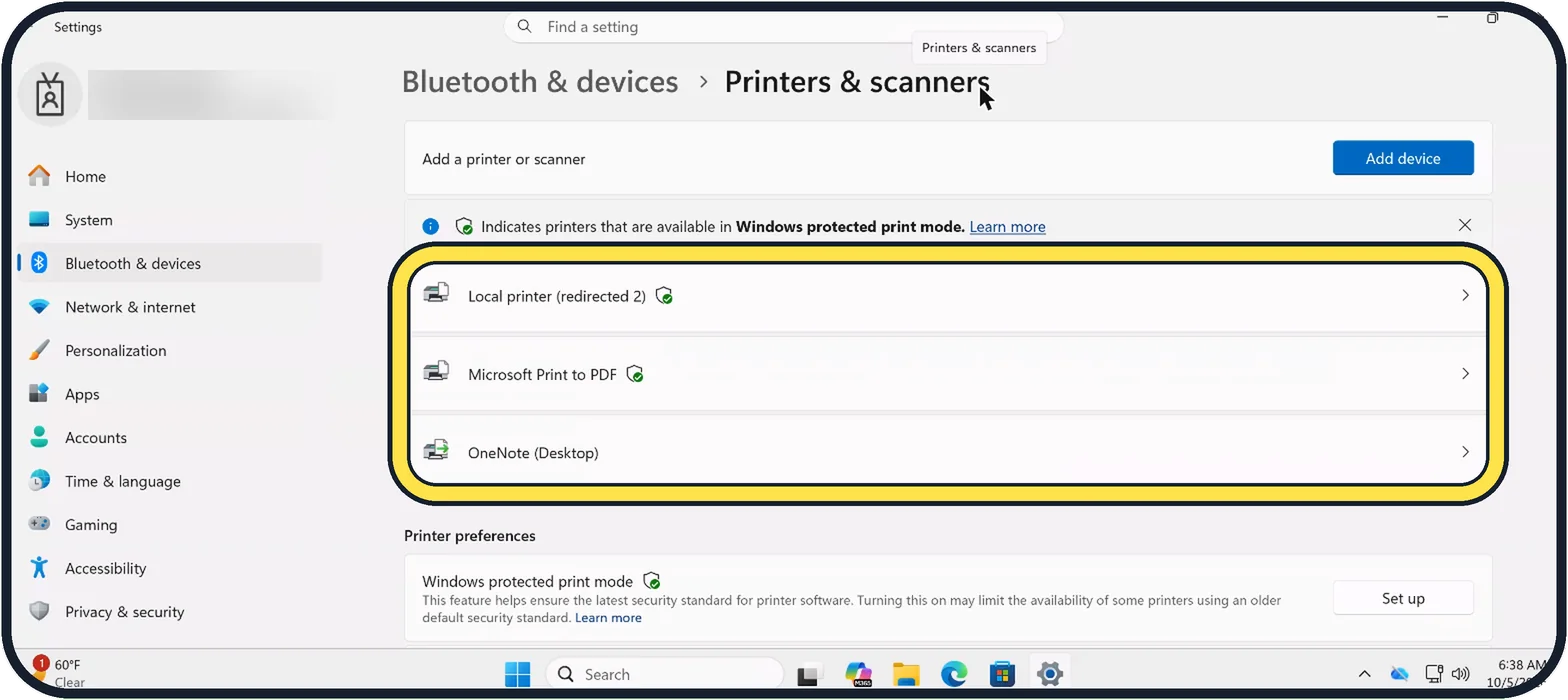
Task: Open Learn more link in info banner
Action: 1007,227
